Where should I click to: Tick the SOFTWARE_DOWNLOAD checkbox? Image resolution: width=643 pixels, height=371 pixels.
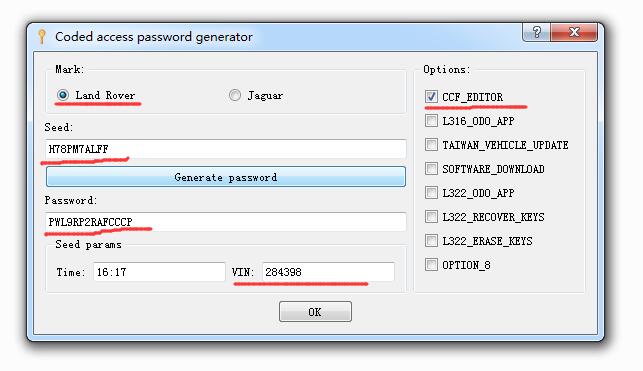[431, 168]
